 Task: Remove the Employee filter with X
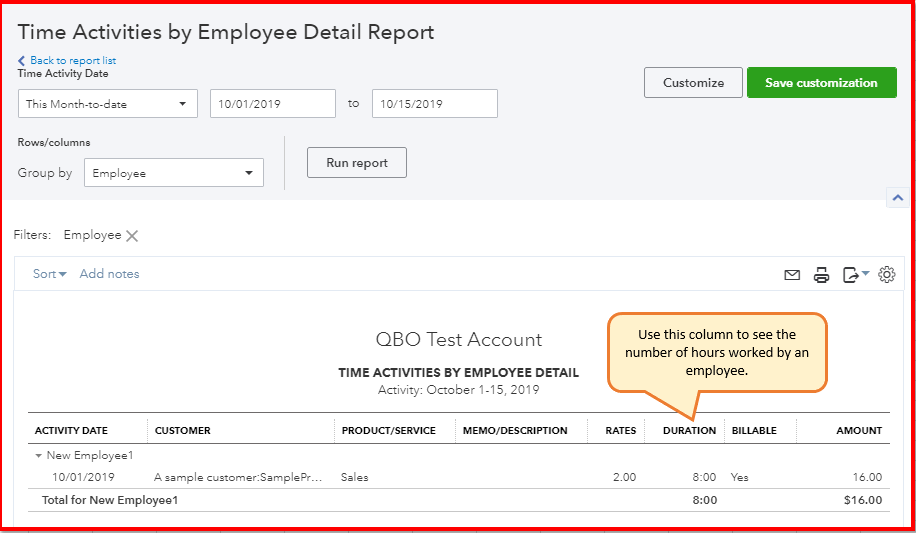(x=132, y=236)
